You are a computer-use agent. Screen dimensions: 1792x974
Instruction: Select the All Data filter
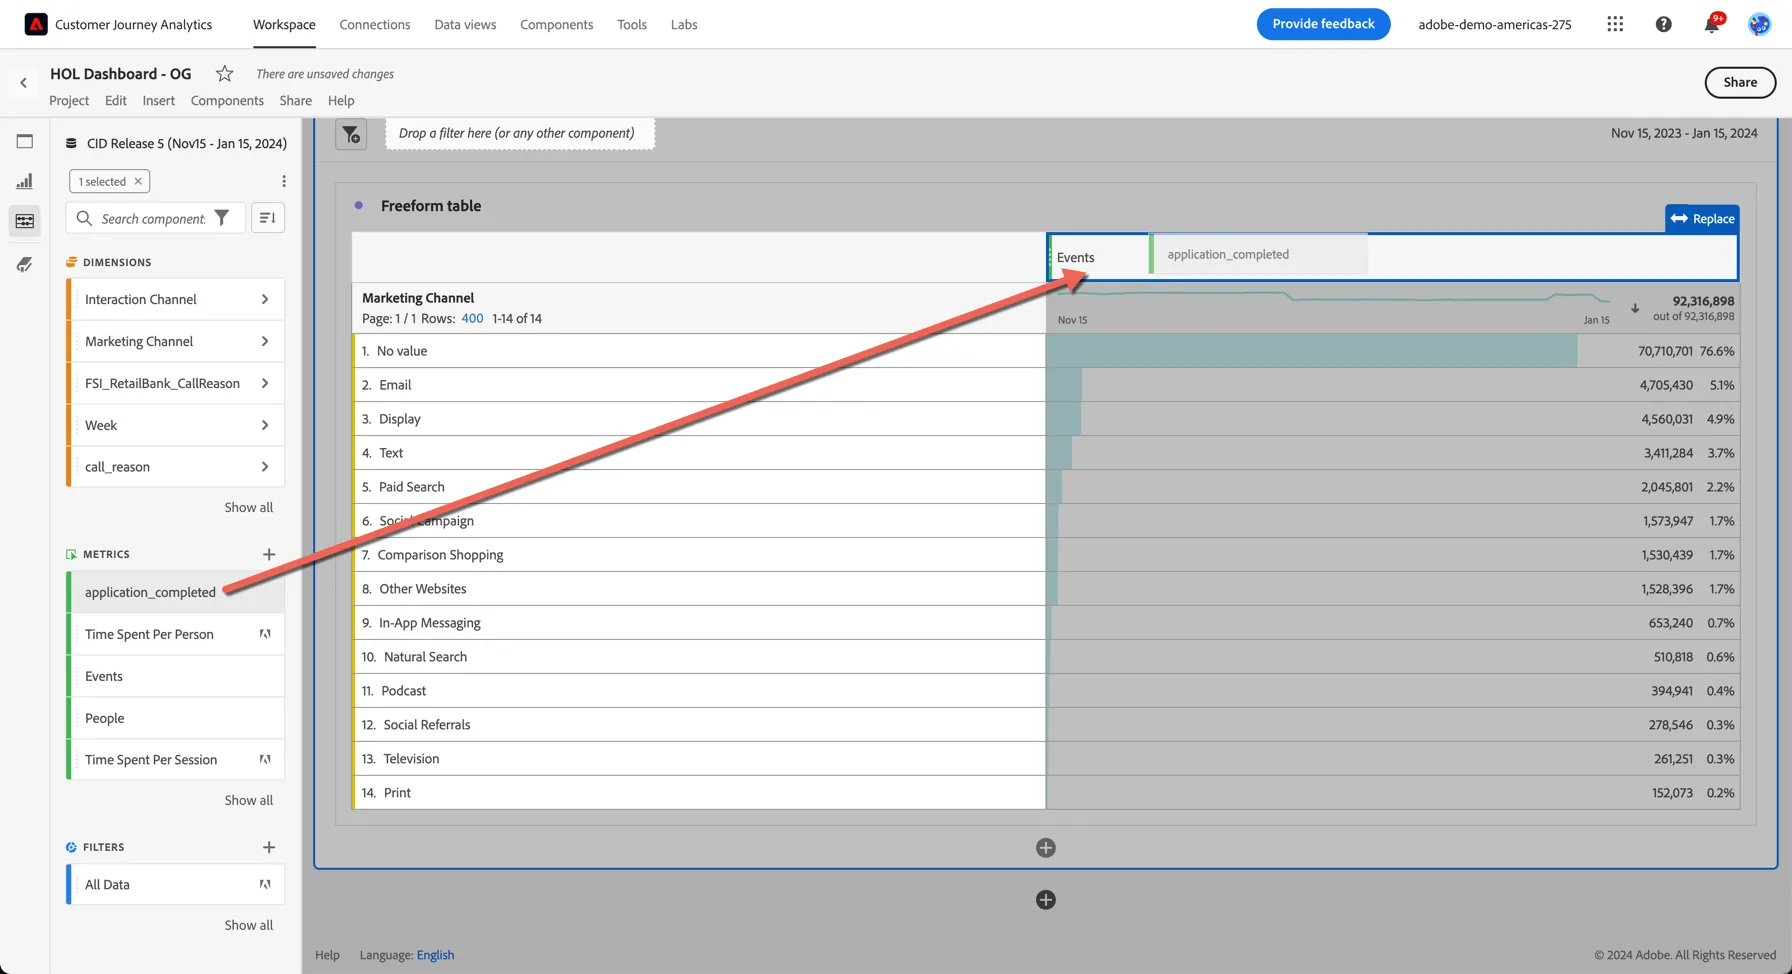176,884
